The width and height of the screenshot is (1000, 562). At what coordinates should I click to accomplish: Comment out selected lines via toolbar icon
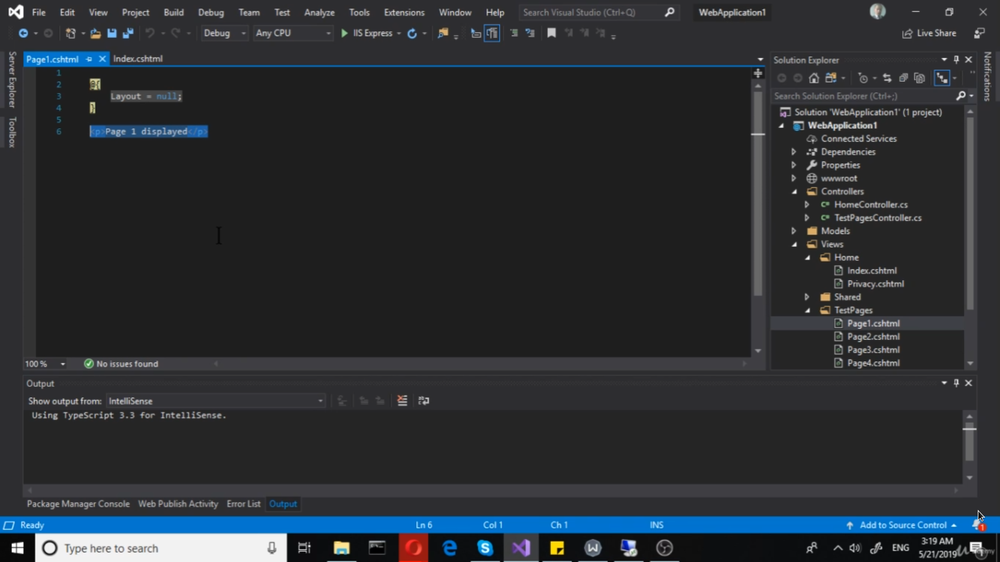514,33
